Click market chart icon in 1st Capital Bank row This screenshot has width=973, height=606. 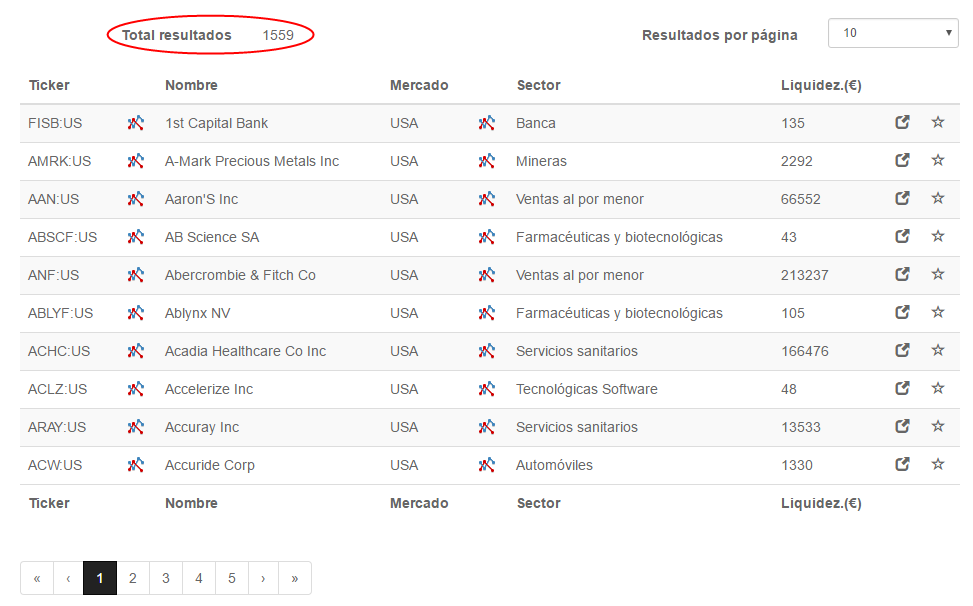click(486, 123)
